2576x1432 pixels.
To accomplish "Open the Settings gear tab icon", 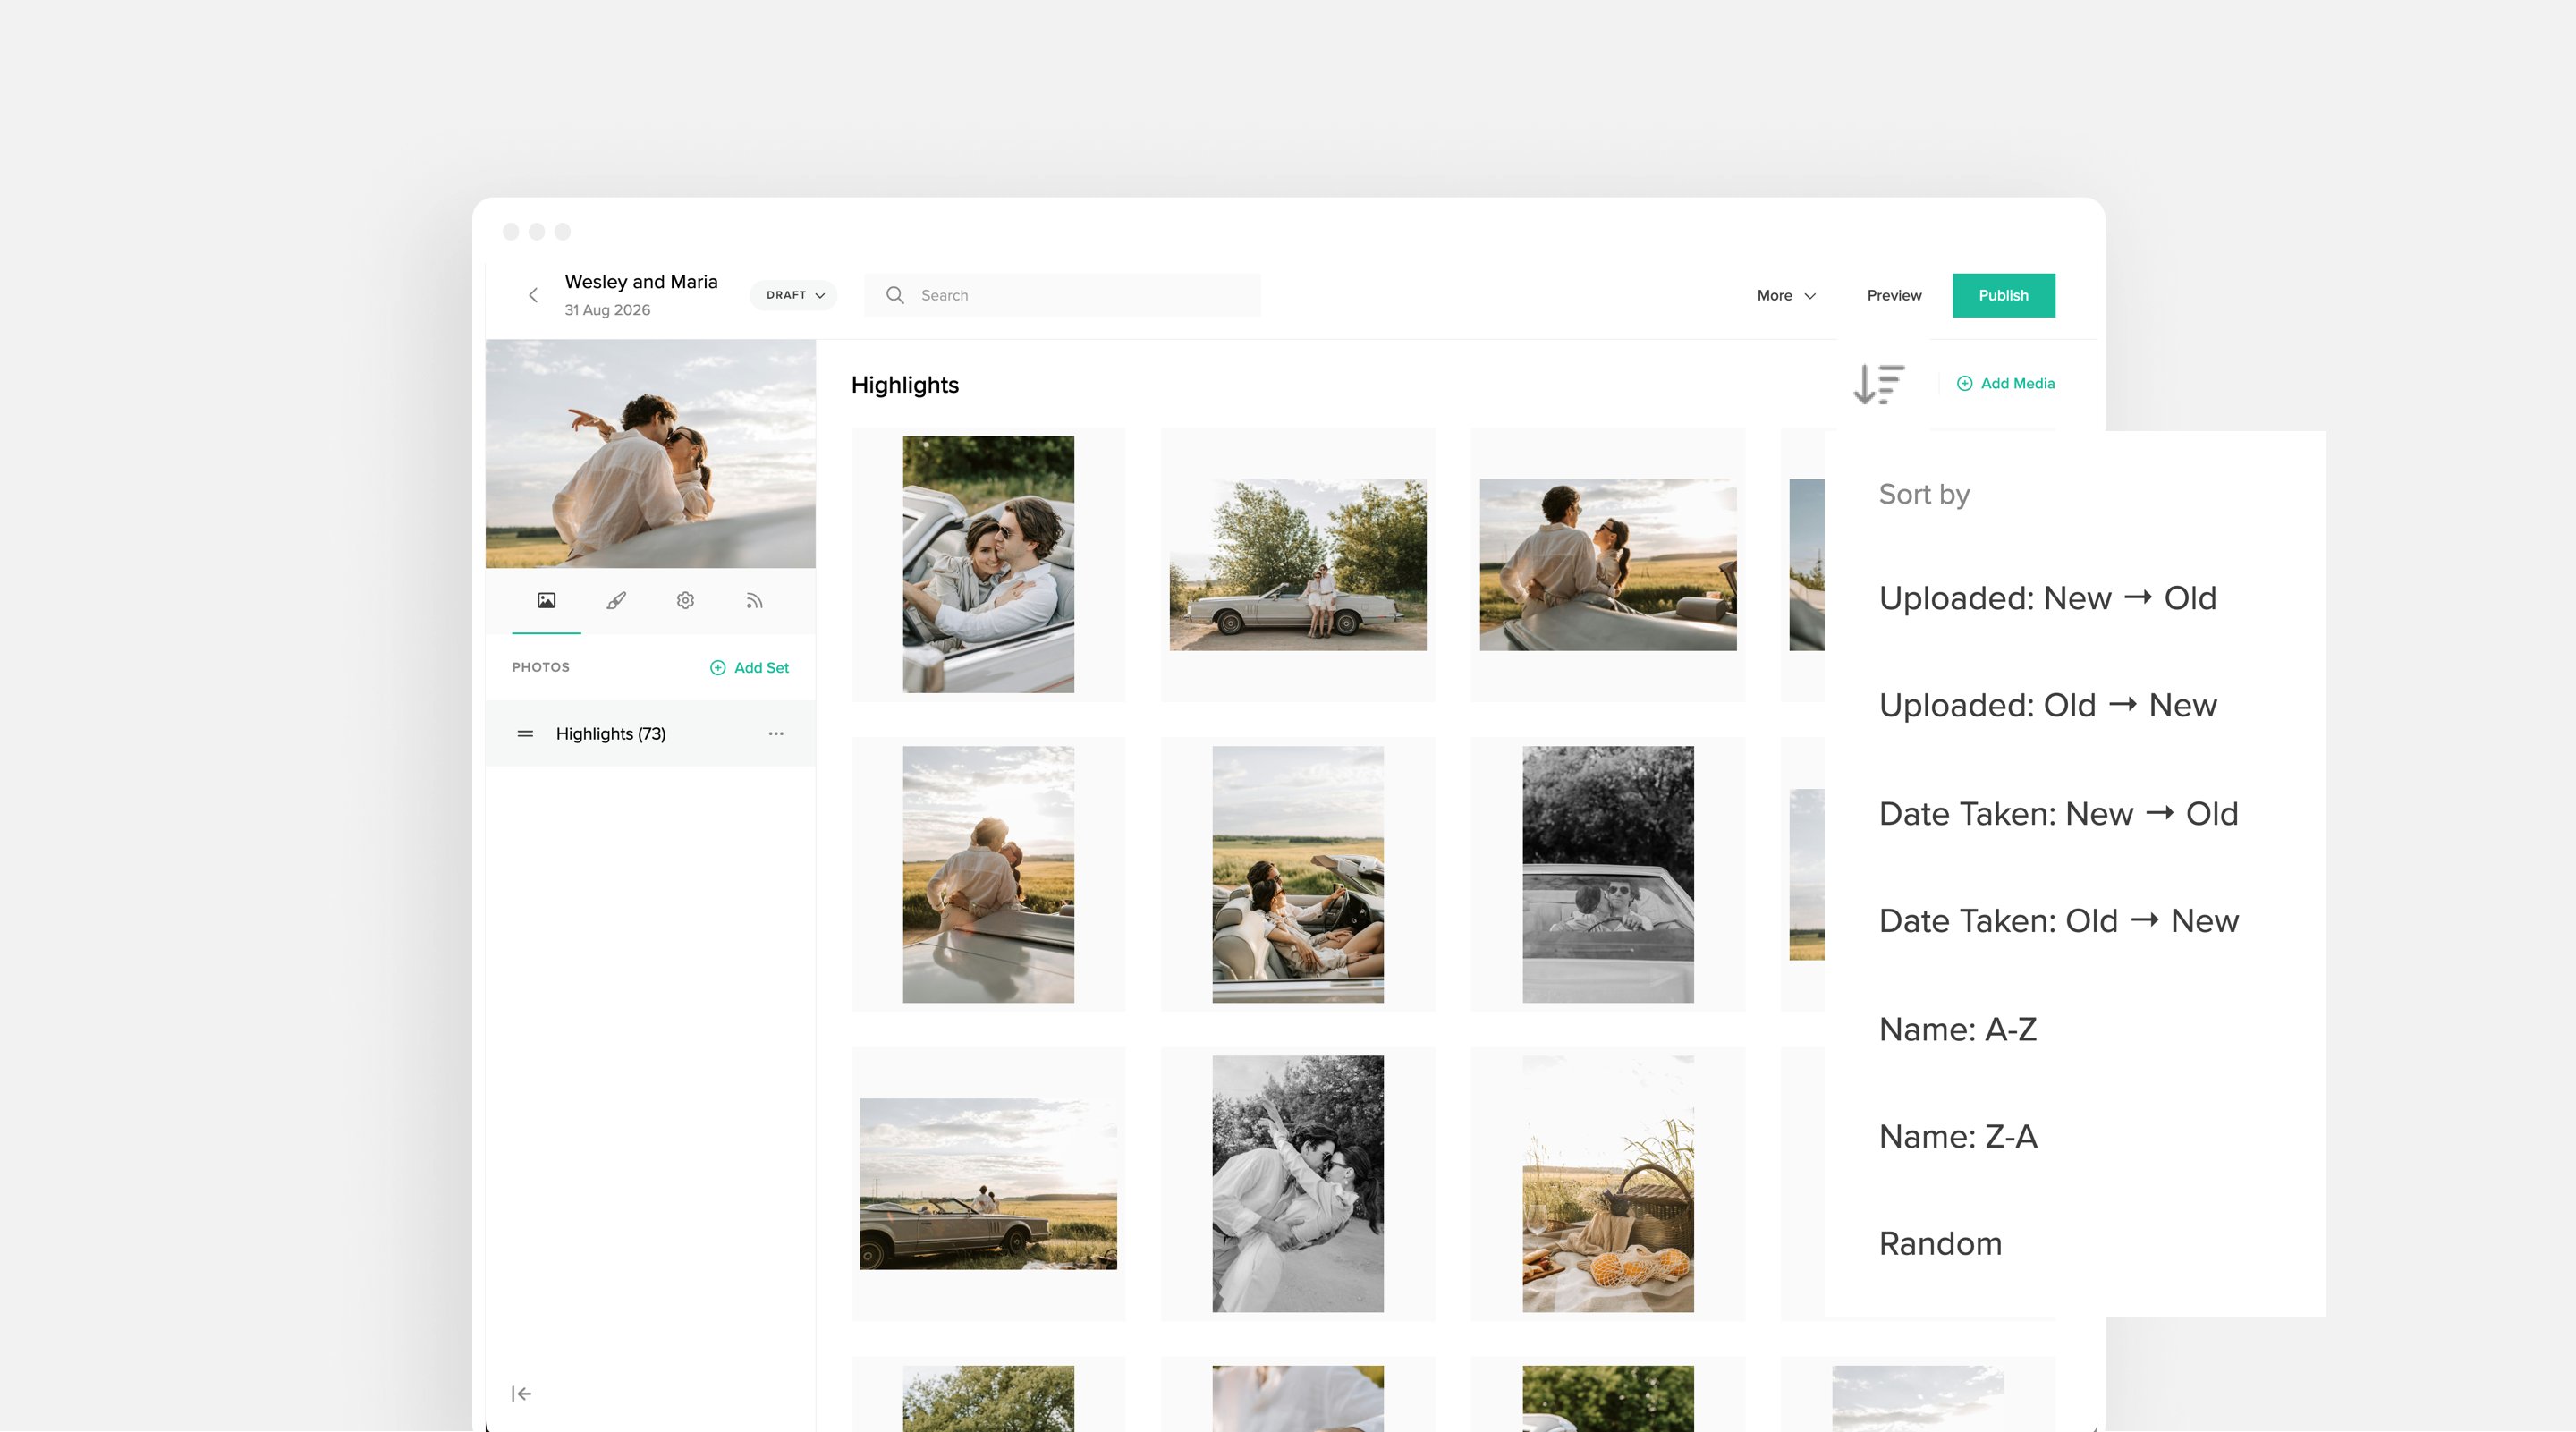I will click(685, 600).
